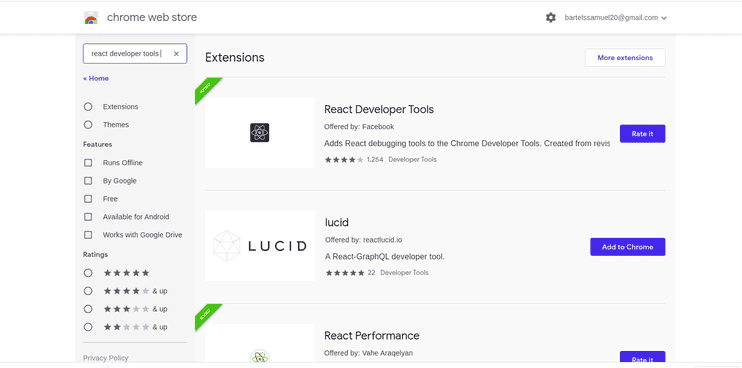This screenshot has height=368, width=742.
Task: Open the LUCID logo thumbnail
Action: click(260, 246)
